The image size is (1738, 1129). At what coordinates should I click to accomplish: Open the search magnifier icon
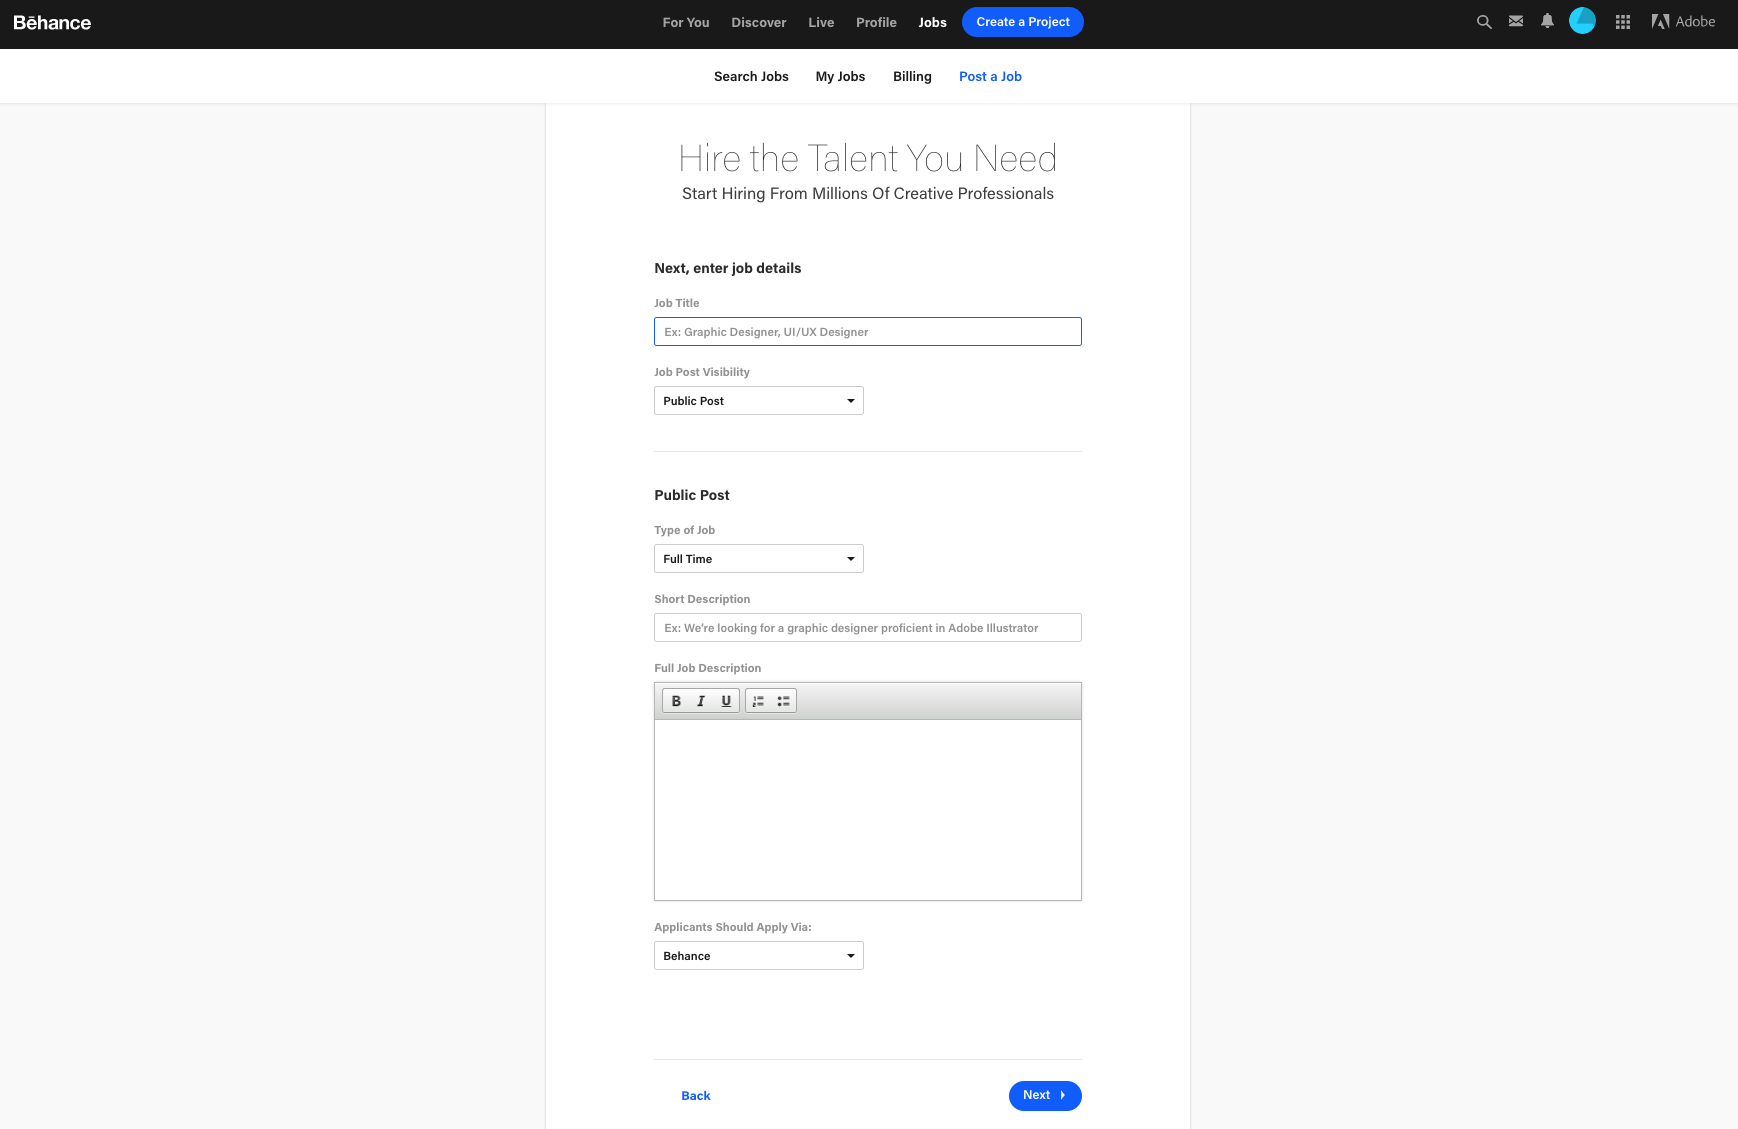point(1484,22)
